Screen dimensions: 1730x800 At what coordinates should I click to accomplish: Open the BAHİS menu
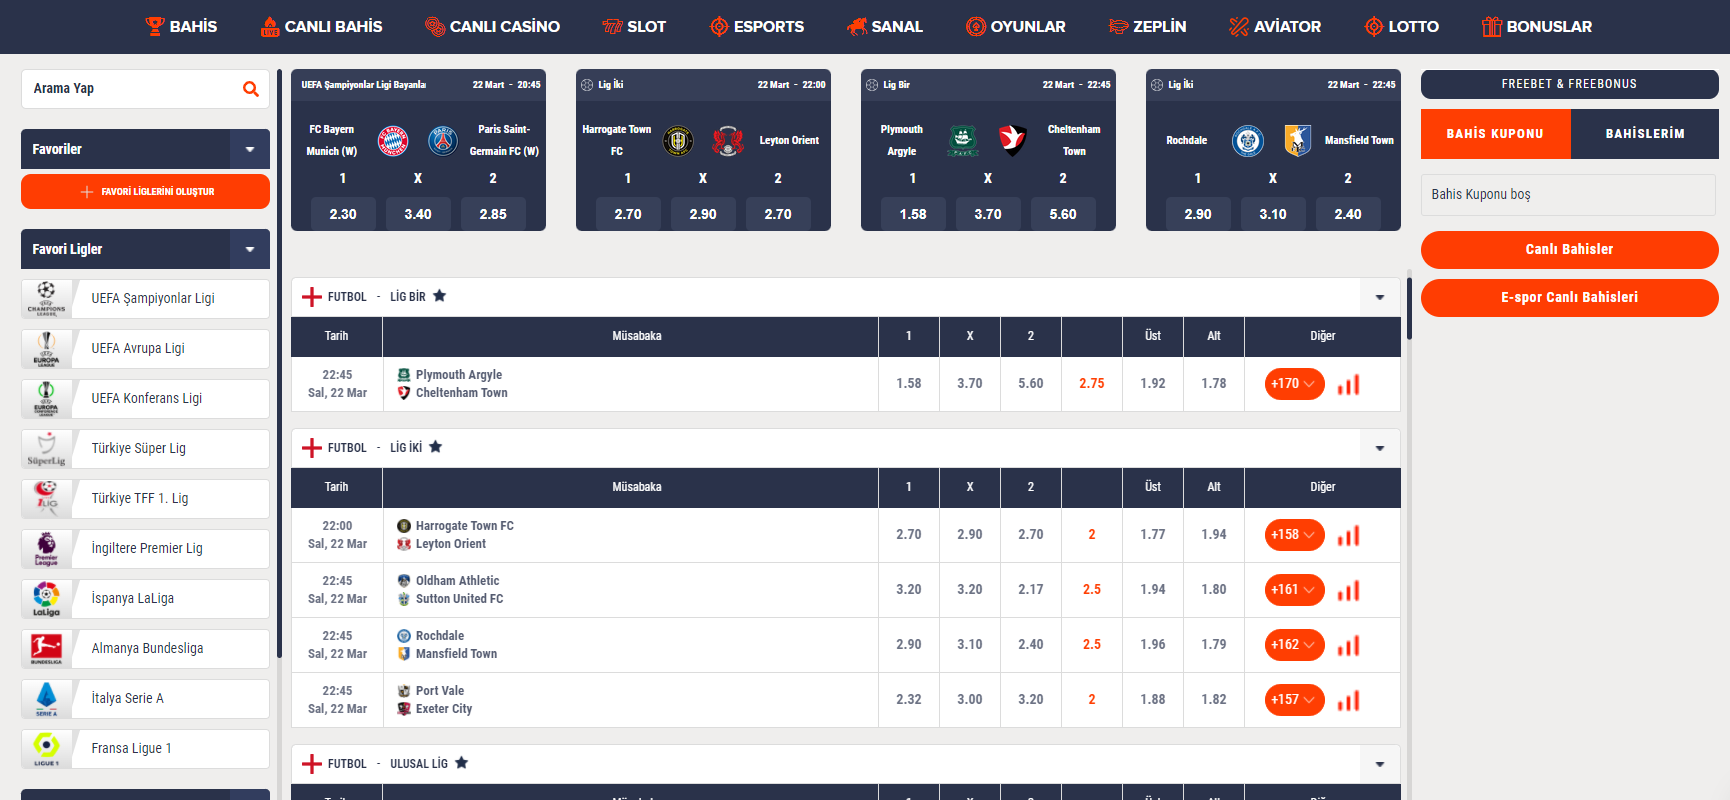pyautogui.click(x=181, y=27)
